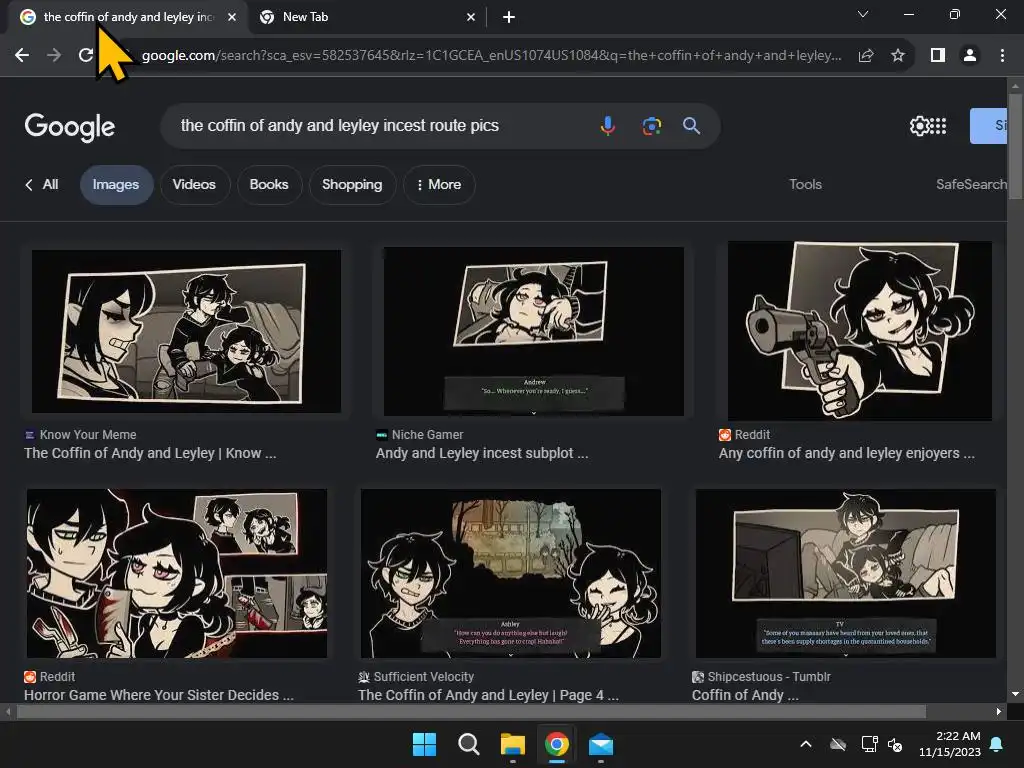Open the 'Coffin of Andy ...' Tumblr link
Image resolution: width=1024 pixels, height=768 pixels.
[745, 695]
